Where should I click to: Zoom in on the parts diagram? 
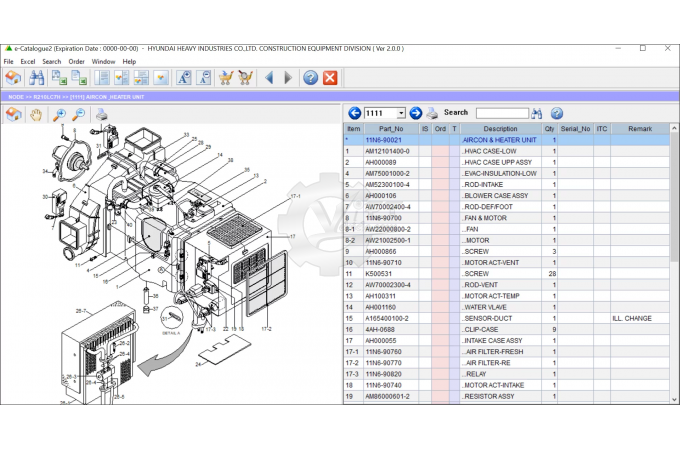pos(59,115)
